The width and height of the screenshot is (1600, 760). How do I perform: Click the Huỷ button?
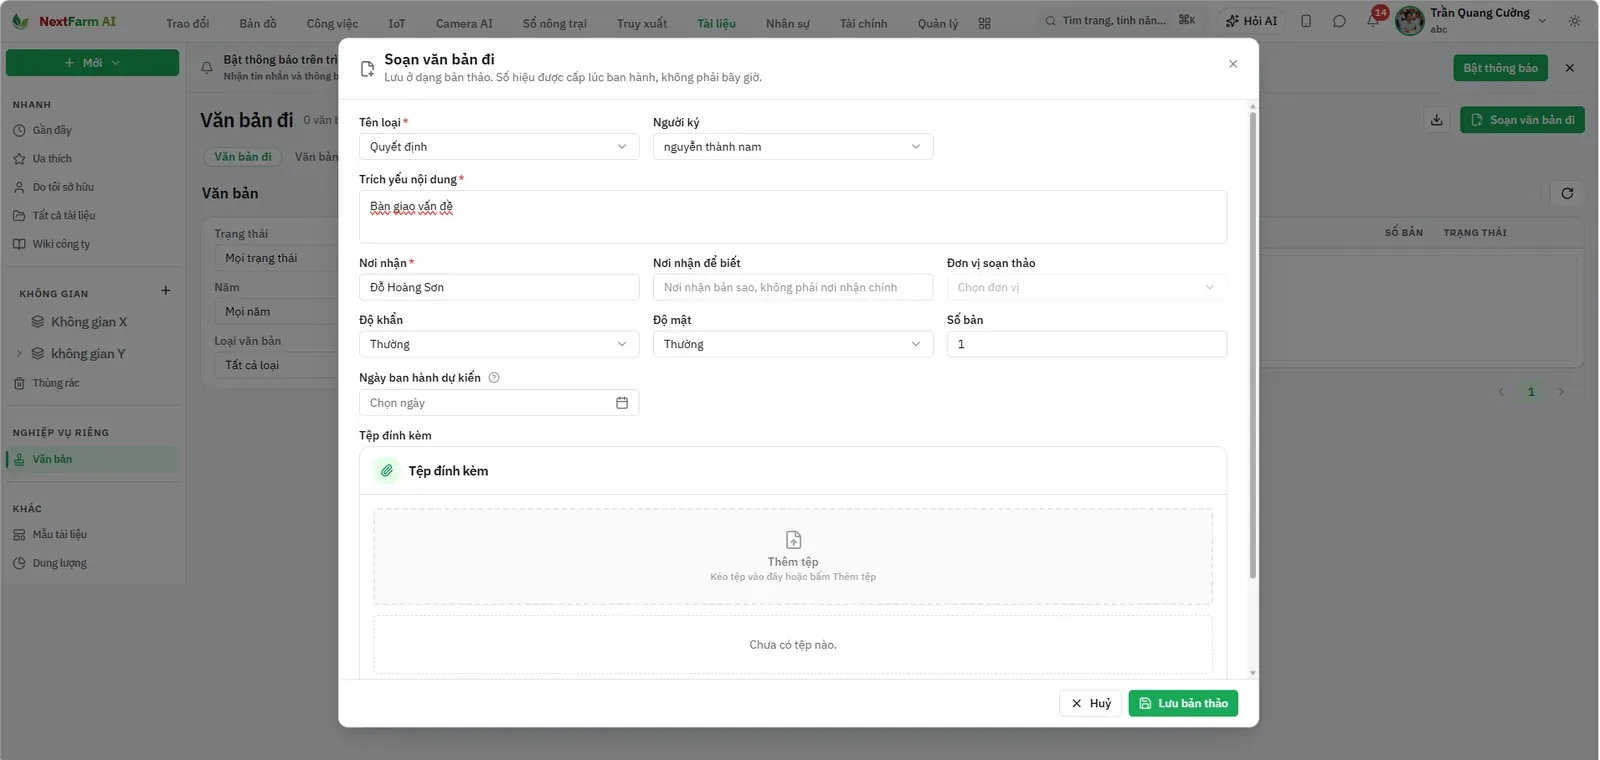click(1090, 703)
